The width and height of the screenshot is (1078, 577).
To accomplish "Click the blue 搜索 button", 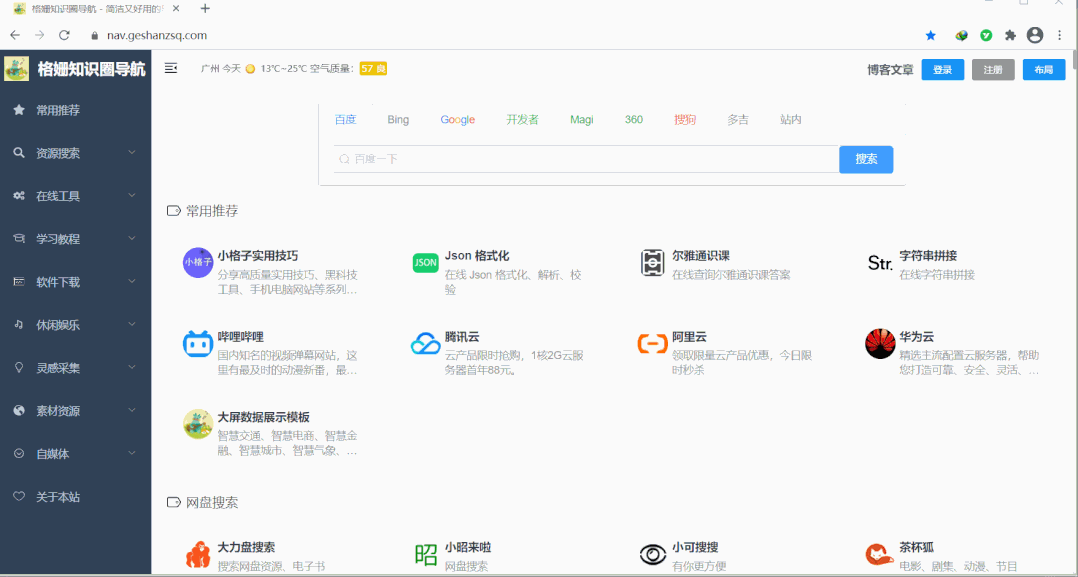I will click(x=866, y=159).
